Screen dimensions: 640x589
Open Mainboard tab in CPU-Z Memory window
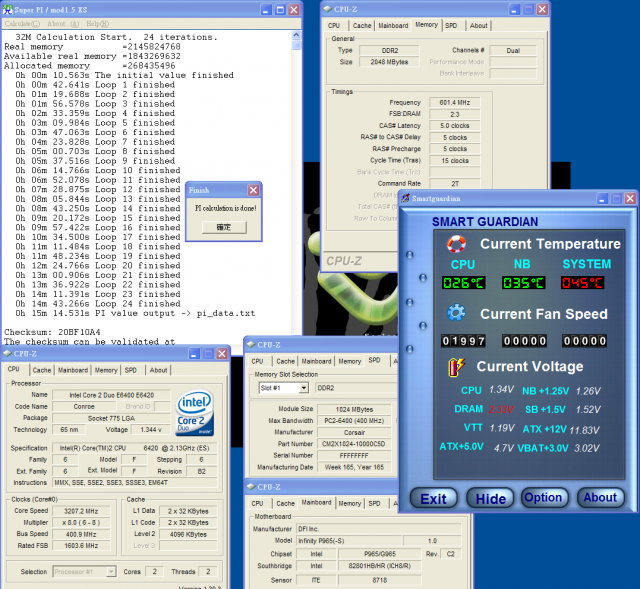click(x=393, y=25)
